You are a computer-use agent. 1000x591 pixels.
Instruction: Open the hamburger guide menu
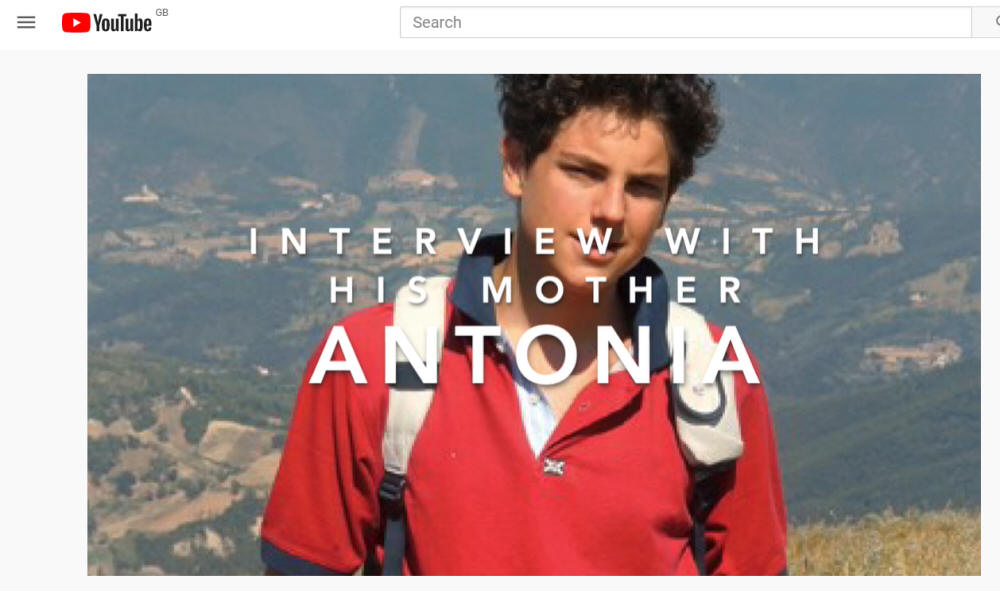26,23
